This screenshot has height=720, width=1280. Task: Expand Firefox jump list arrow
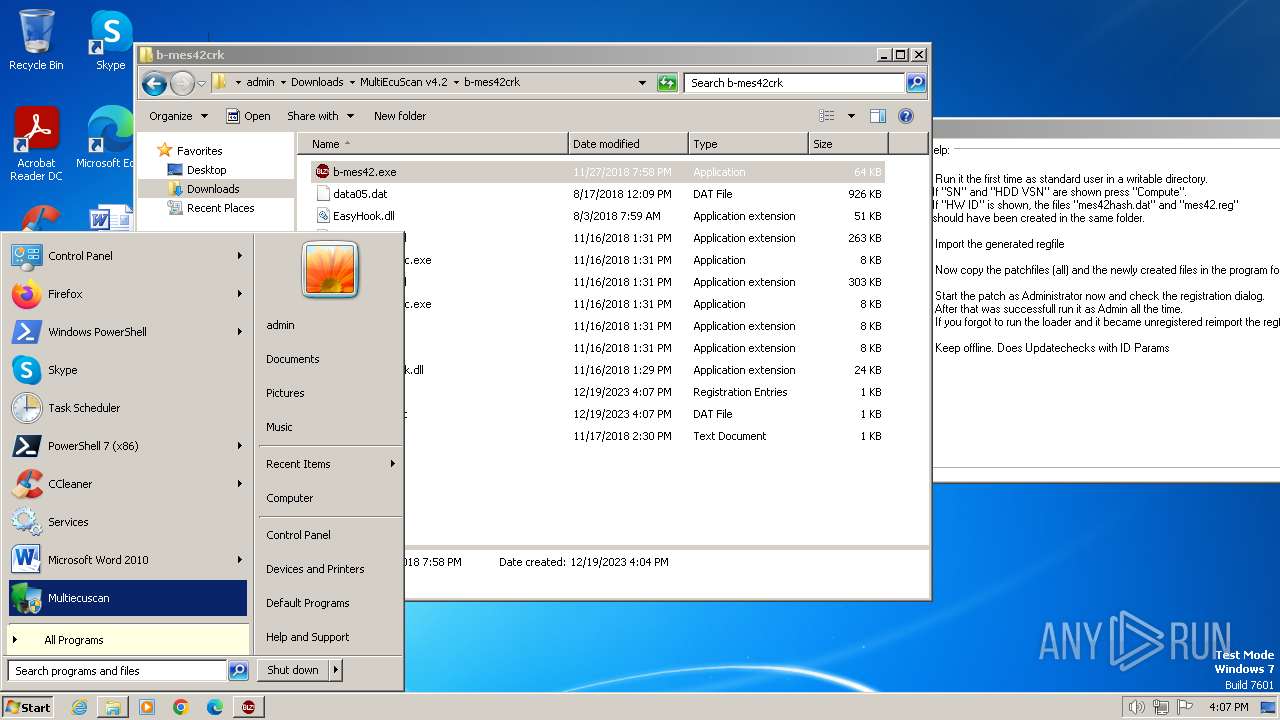click(240, 294)
